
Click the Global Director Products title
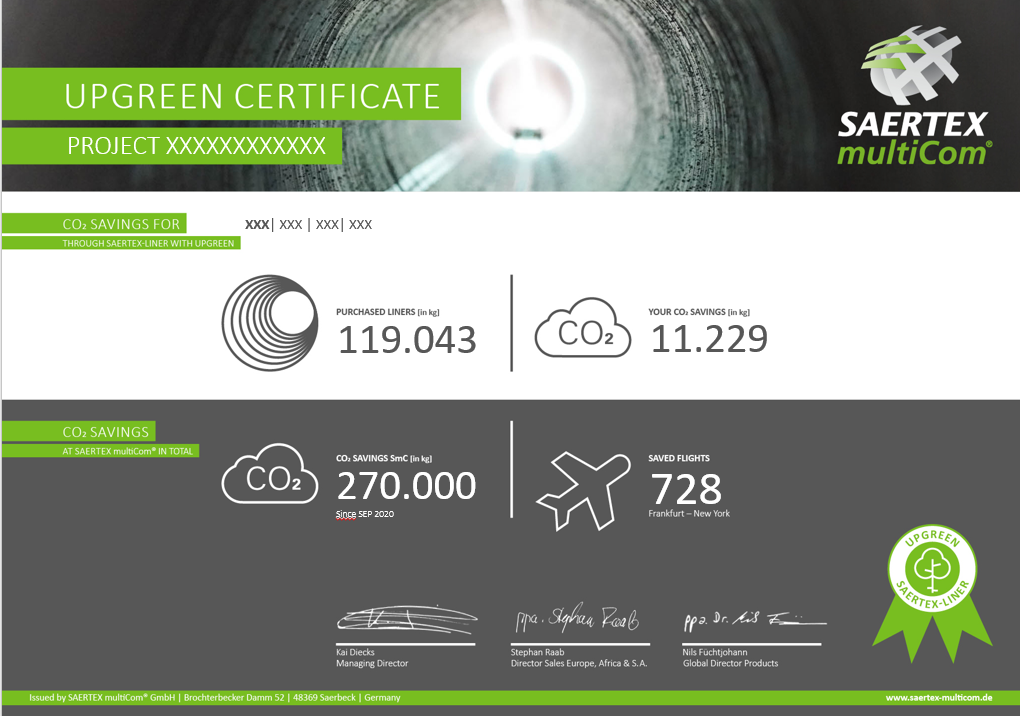(731, 663)
